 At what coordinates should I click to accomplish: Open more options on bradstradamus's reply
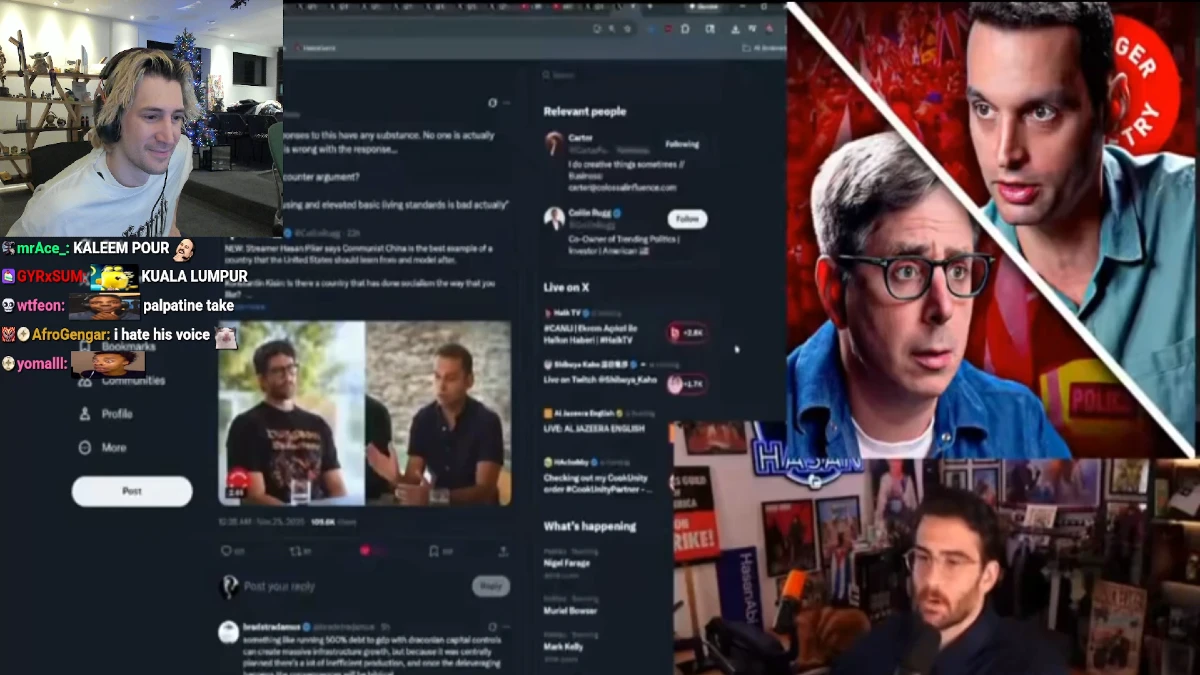pos(506,626)
